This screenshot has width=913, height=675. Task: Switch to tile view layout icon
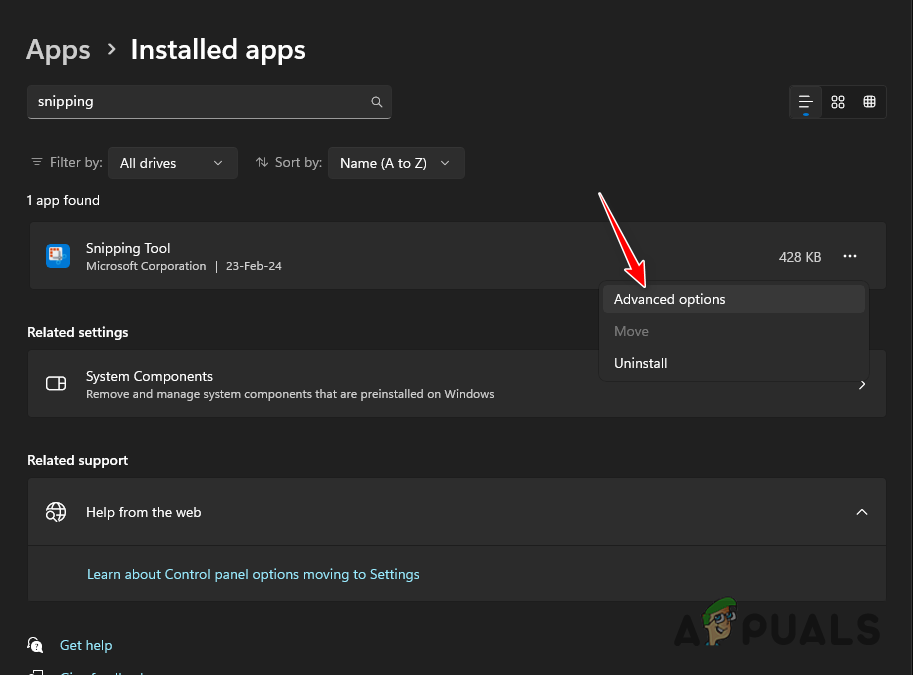pos(869,101)
